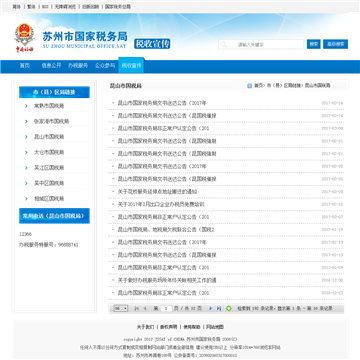This screenshot has width=360, height=360.
Task: Open 公众参与 navigation tab
Action: (x=105, y=66)
